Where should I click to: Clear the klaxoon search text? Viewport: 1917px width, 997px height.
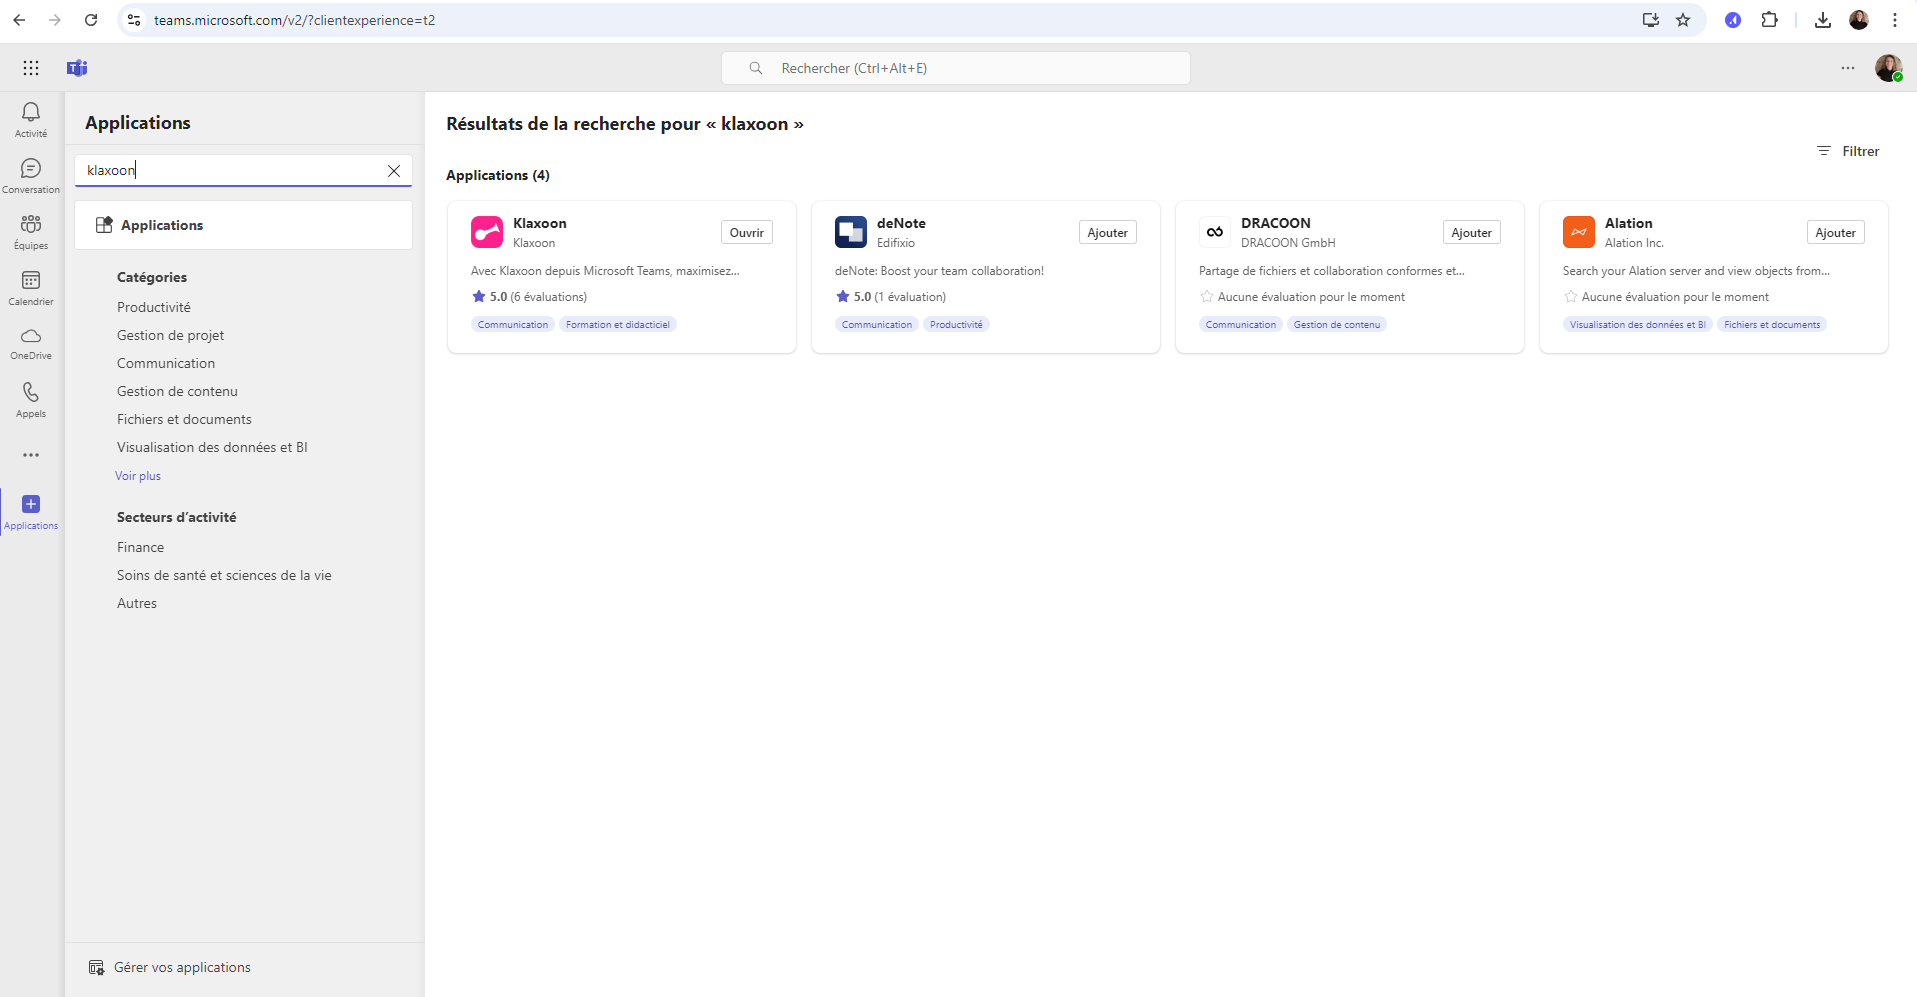coord(394,171)
